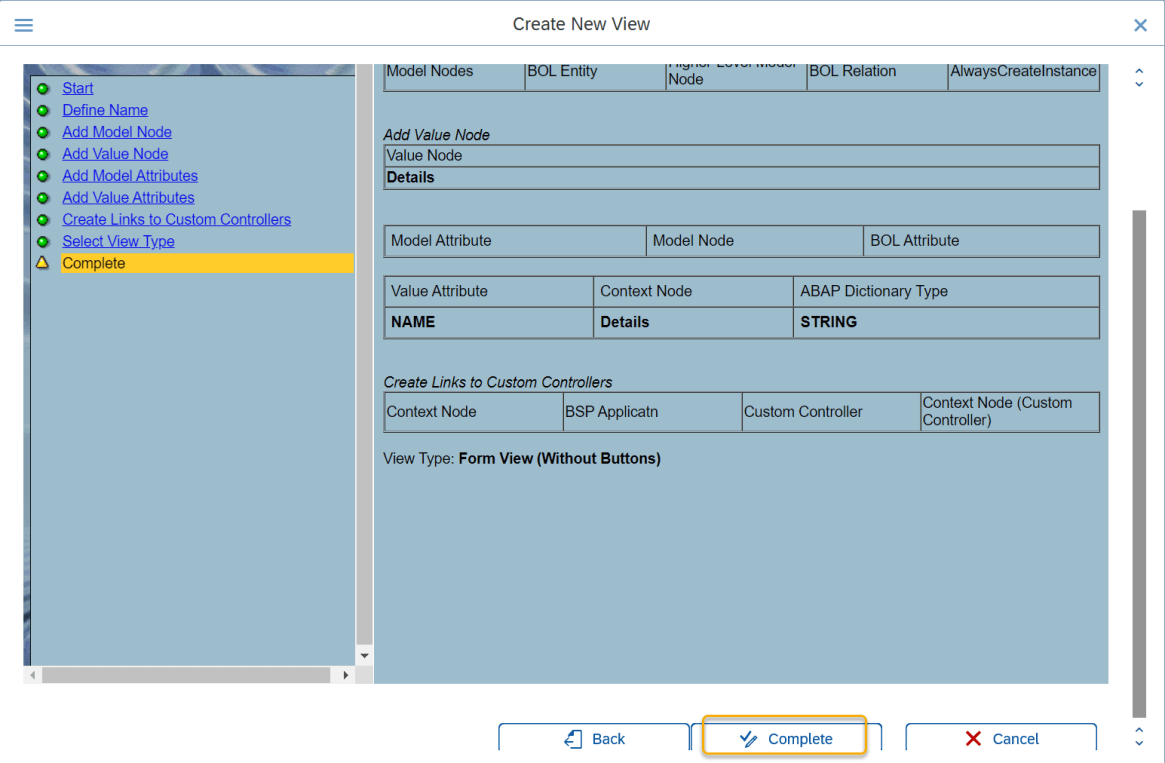Open the Add Value Attributes step
1165x763 pixels.
click(x=128, y=197)
